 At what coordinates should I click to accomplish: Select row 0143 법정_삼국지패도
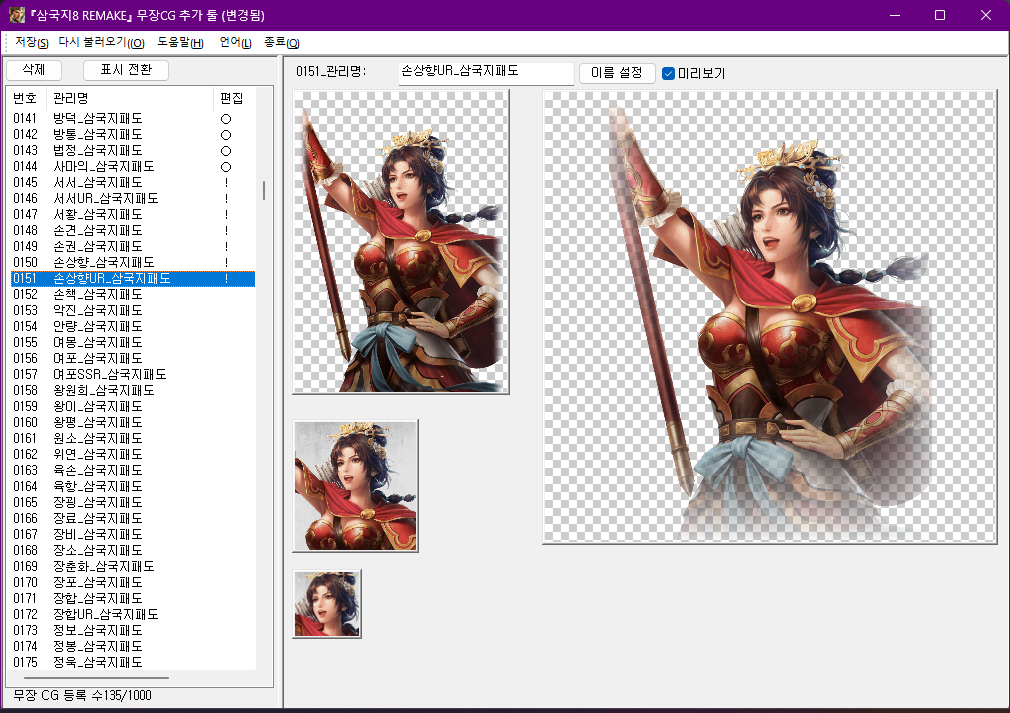click(x=133, y=150)
